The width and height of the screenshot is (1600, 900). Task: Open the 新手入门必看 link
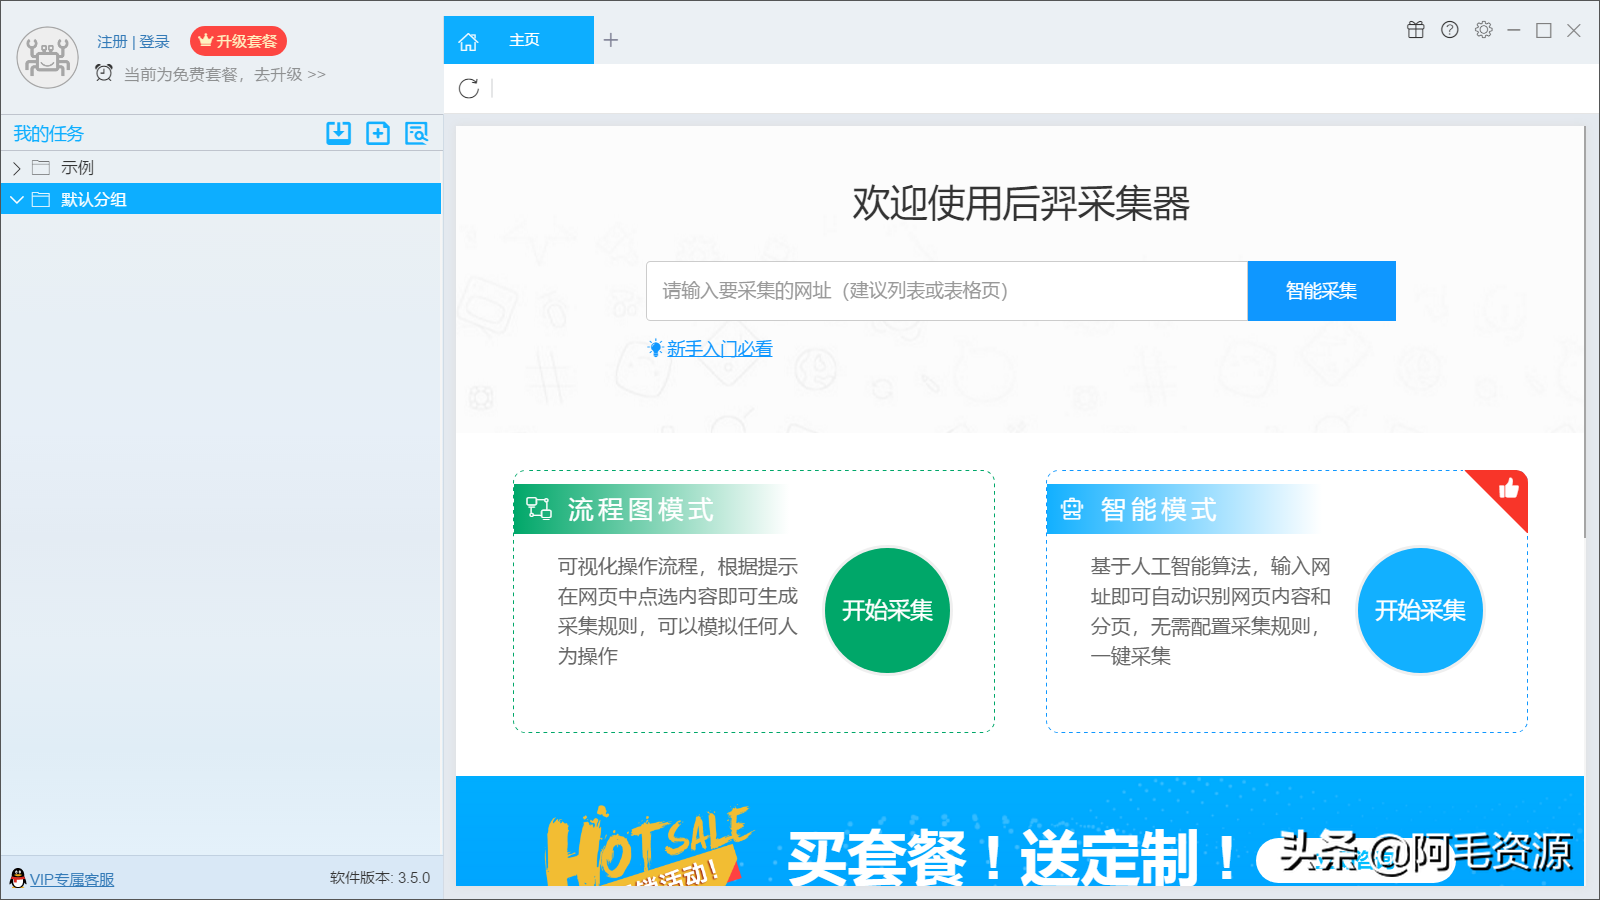pyautogui.click(x=720, y=349)
